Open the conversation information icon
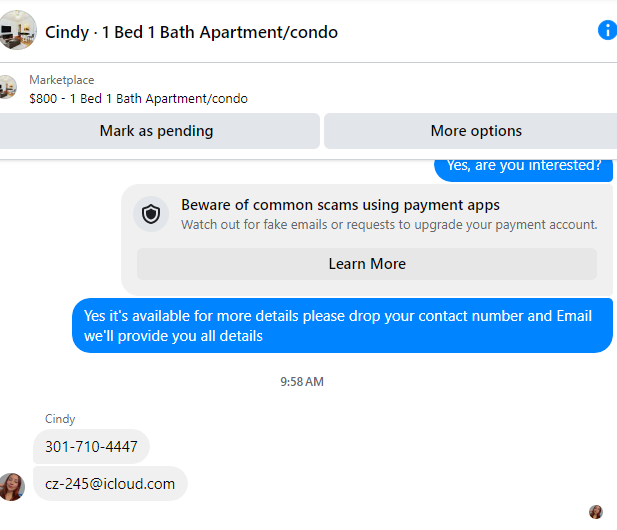The width and height of the screenshot is (617, 530). pos(606,30)
